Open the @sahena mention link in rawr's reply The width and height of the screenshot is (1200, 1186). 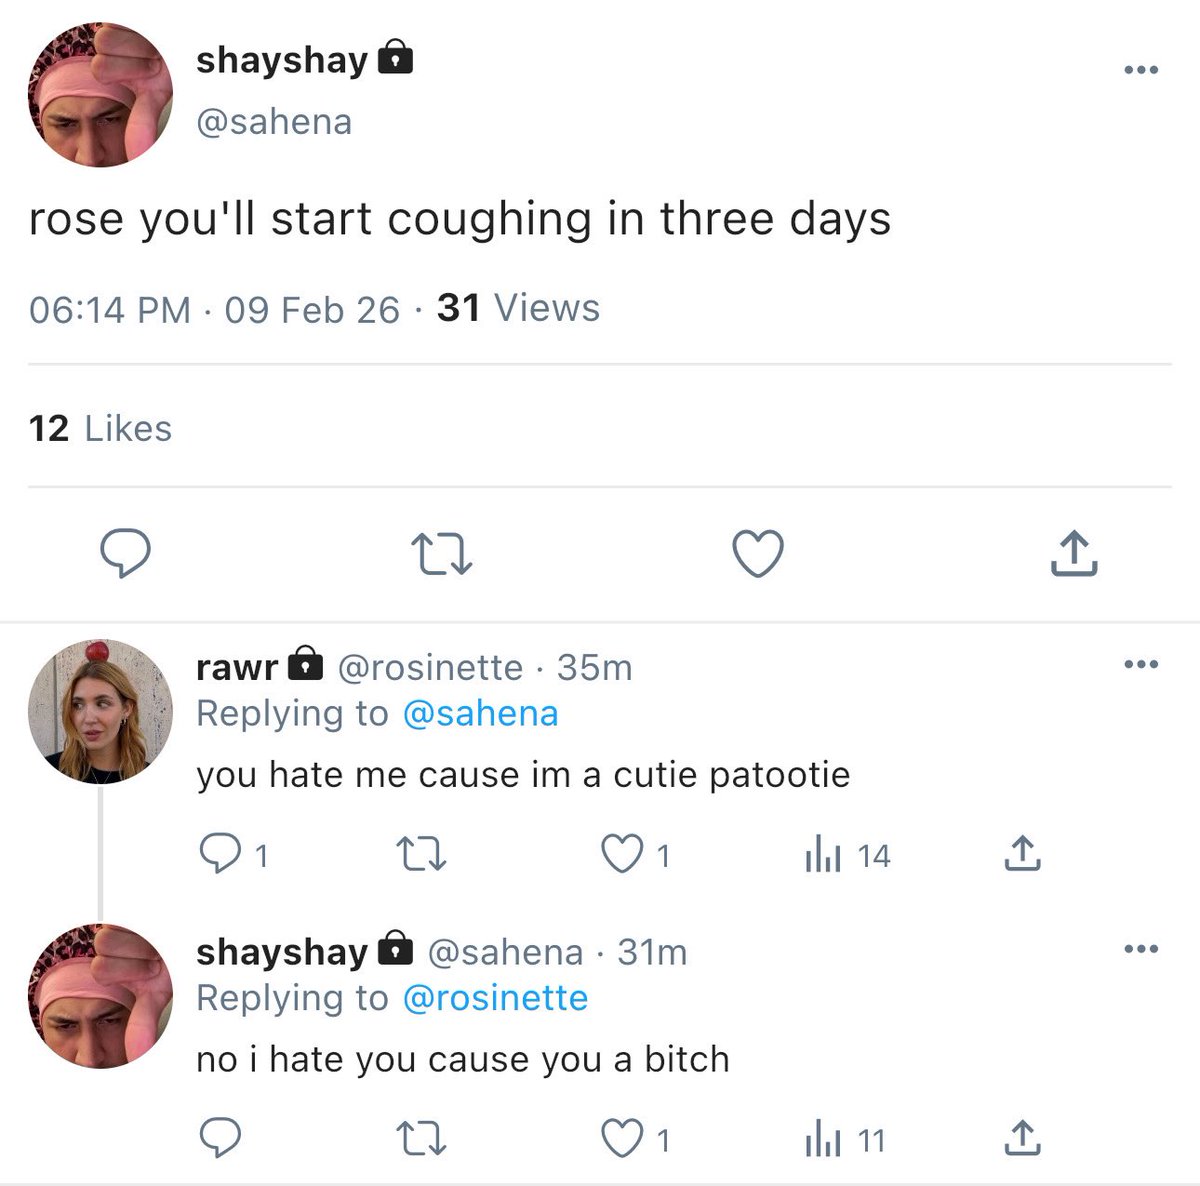[x=480, y=713]
